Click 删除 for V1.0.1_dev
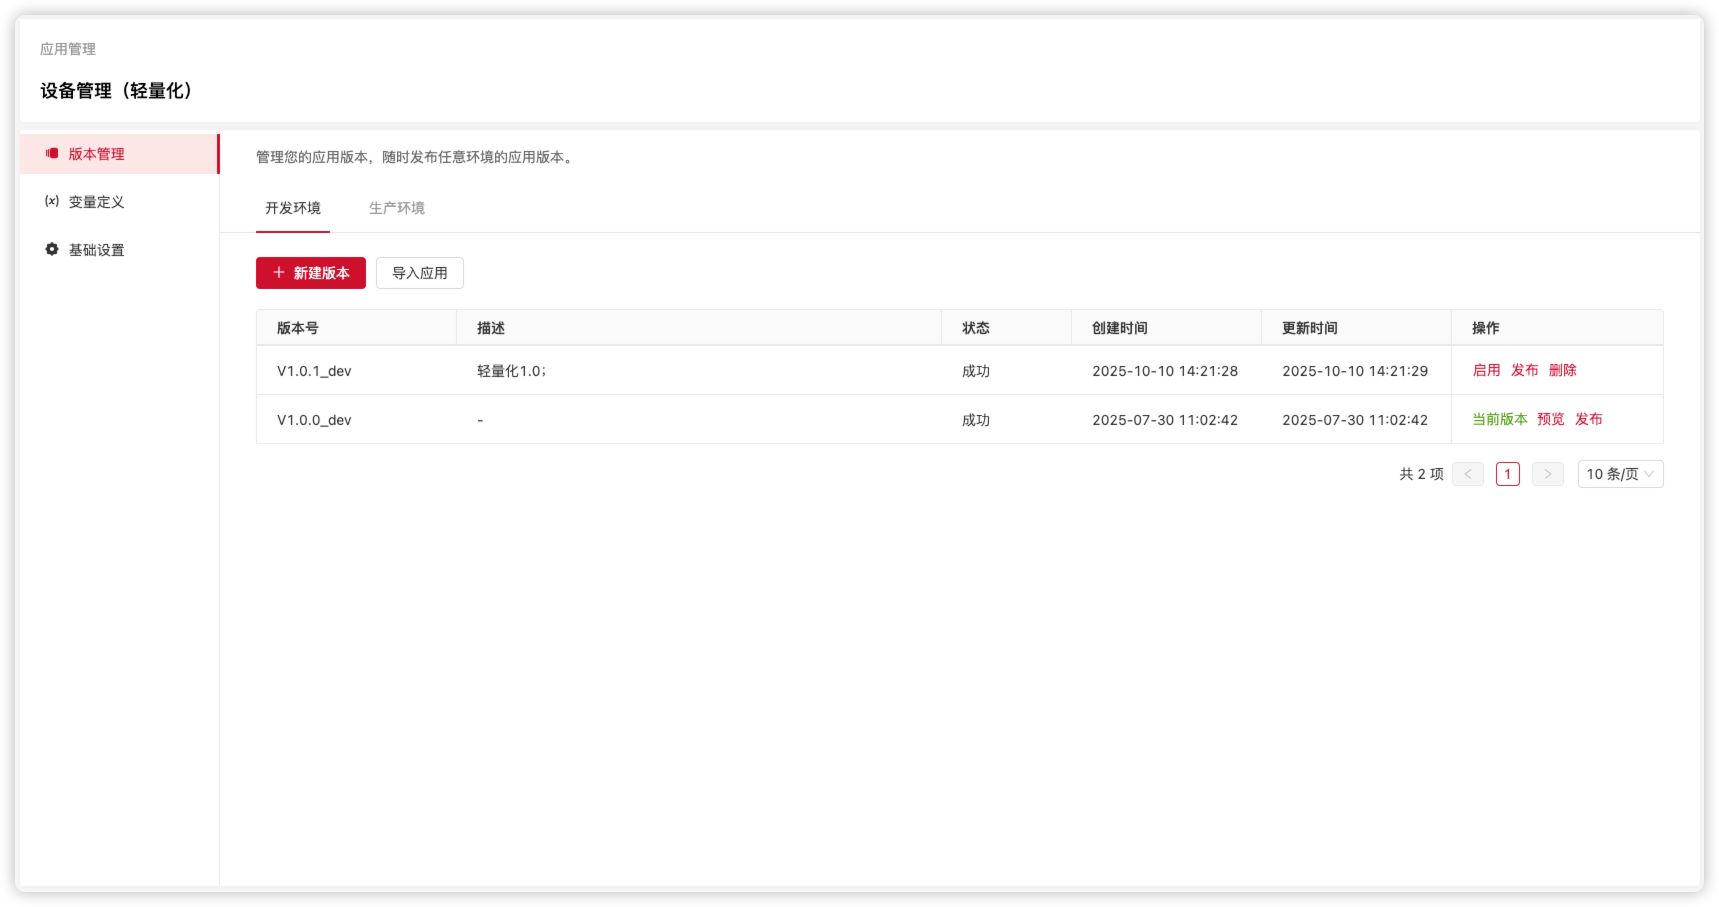 click(x=1562, y=370)
